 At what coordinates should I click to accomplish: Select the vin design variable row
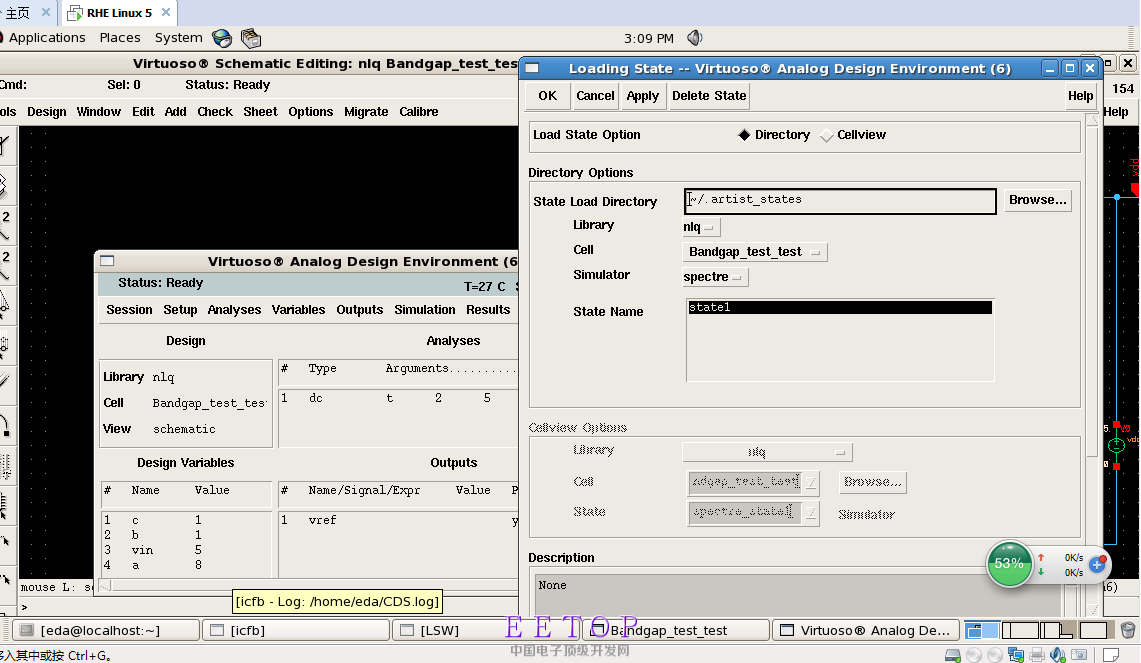pyautogui.click(x=186, y=550)
